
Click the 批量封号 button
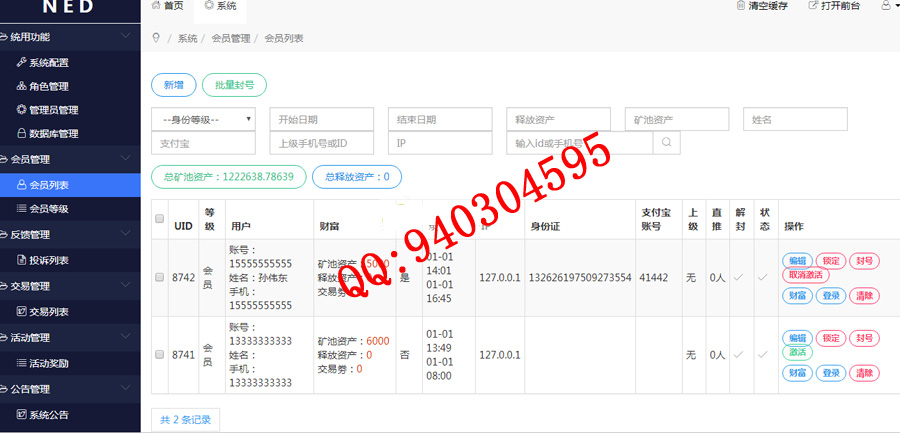[234, 86]
